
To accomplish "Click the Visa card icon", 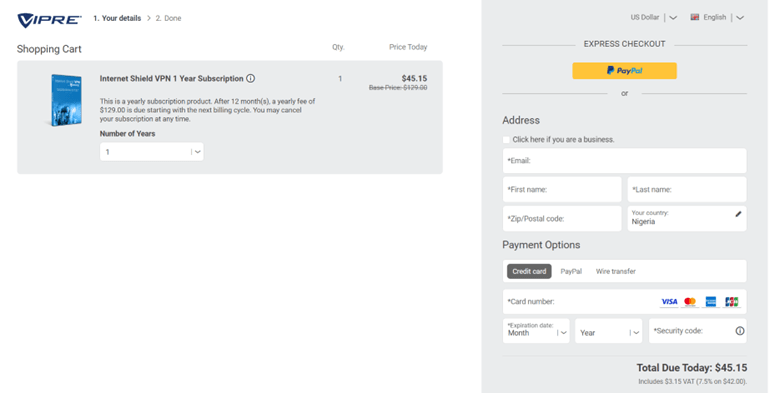I will [669, 301].
